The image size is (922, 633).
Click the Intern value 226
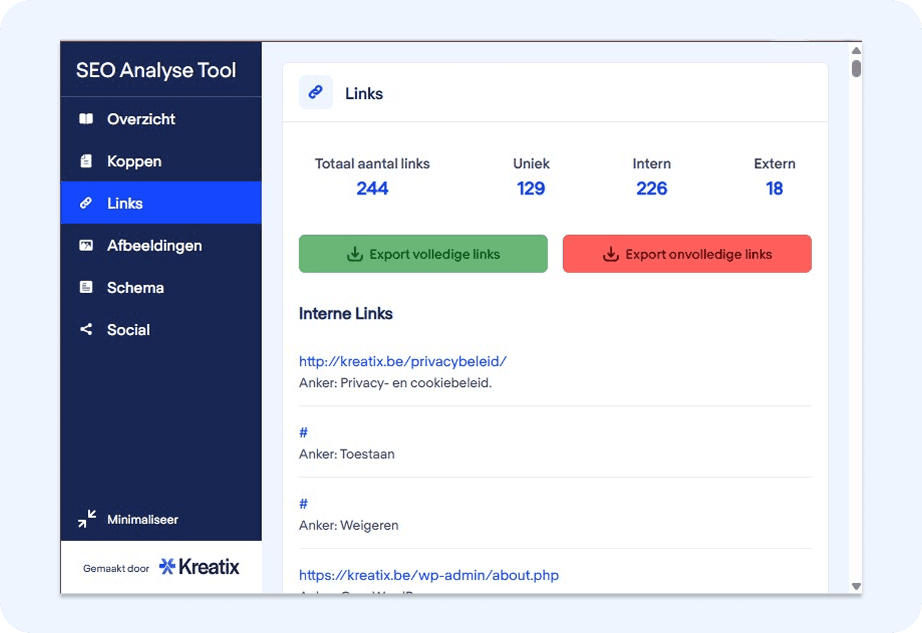pyautogui.click(x=652, y=188)
